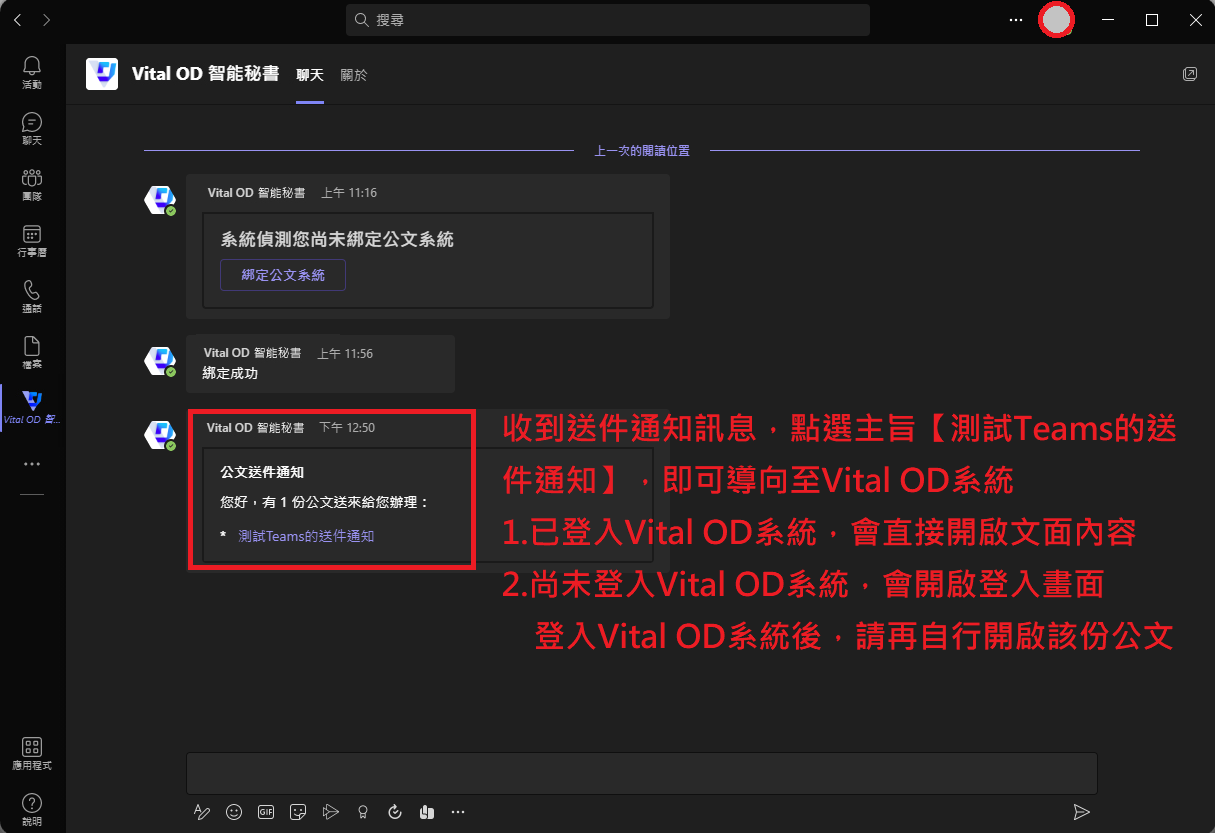Switch to the 關於 (About) tab
The height and width of the screenshot is (833, 1215).
point(354,75)
